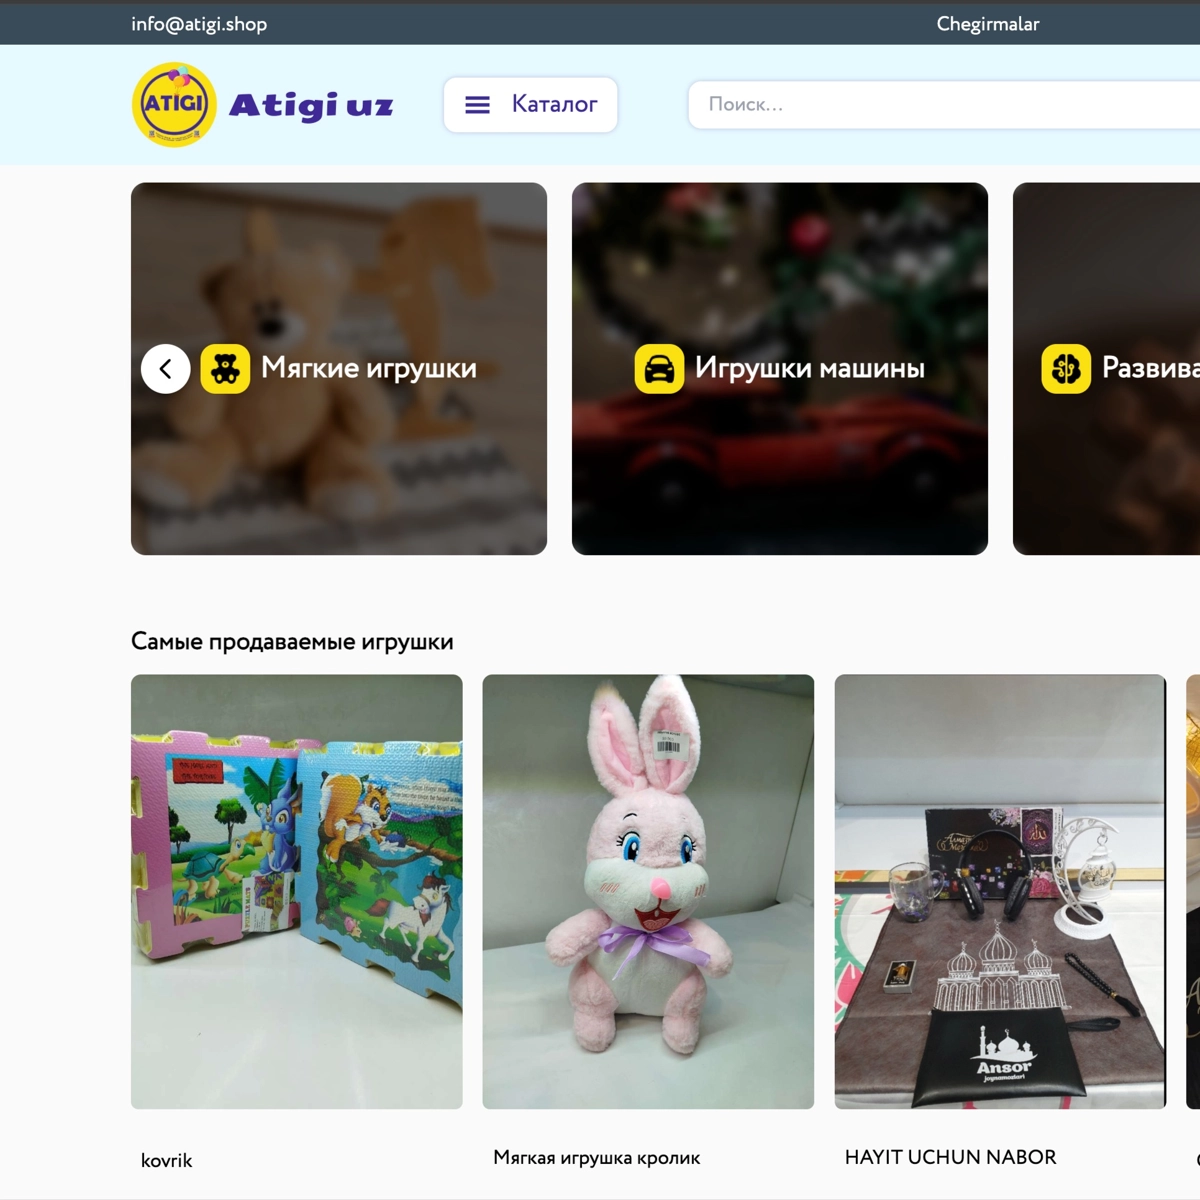Screen dimensions: 1200x1200
Task: Open the pink rabbit plush product image
Action: click(648, 892)
